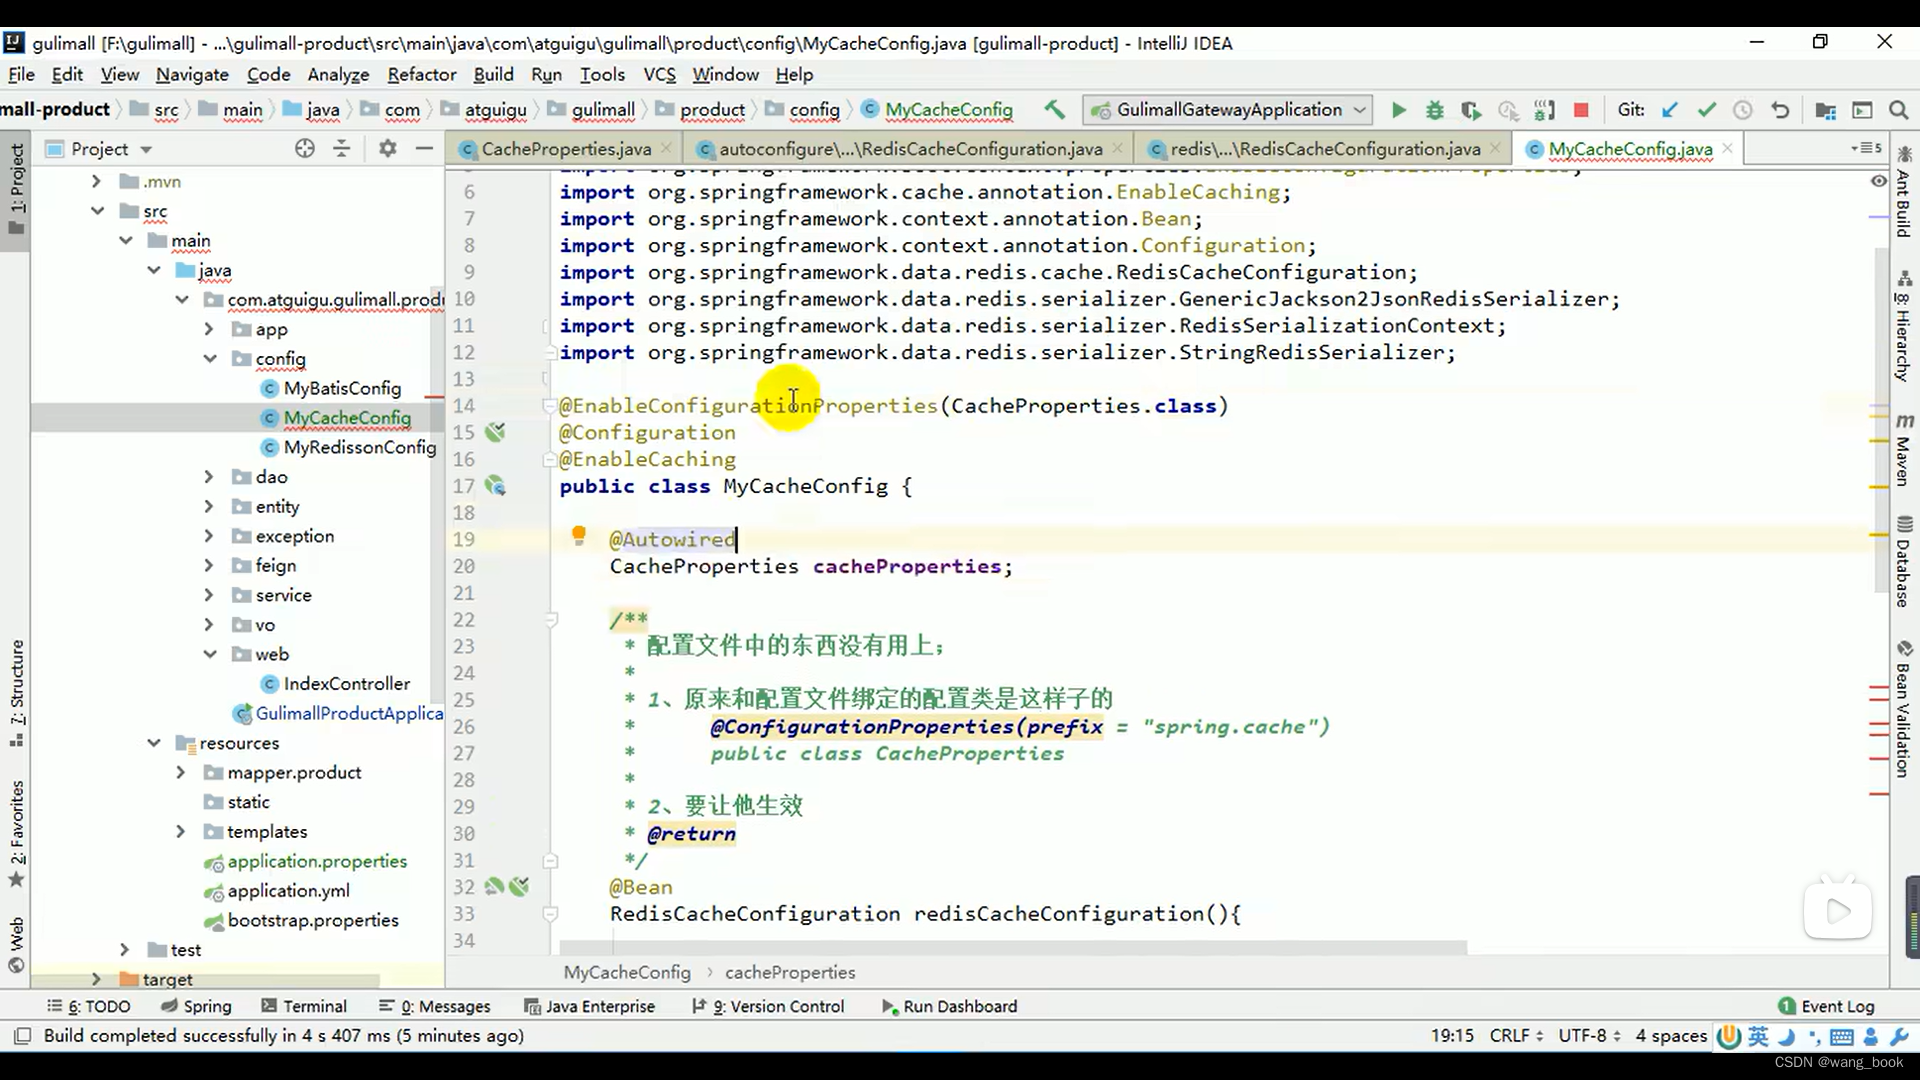Switch to autoconfigure RedisCacheConfiguration.java tab
Screen dimensions: 1920x1080
910,149
